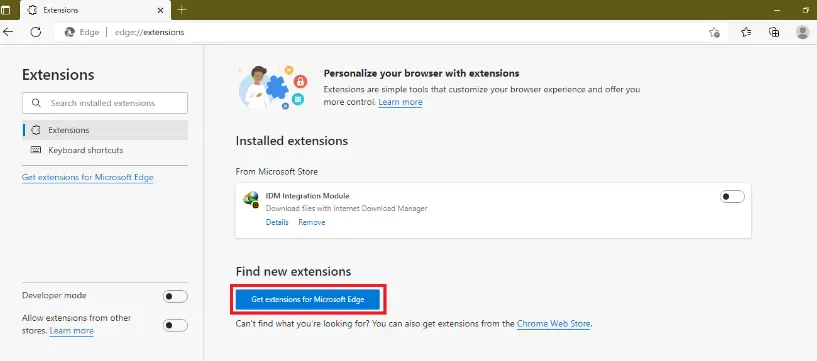Add this page to favorites star
The image size is (817, 361).
pyautogui.click(x=714, y=32)
